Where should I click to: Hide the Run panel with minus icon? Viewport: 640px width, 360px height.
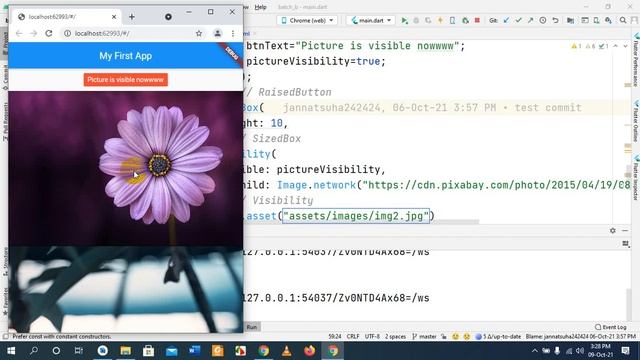pyautogui.click(x=625, y=231)
